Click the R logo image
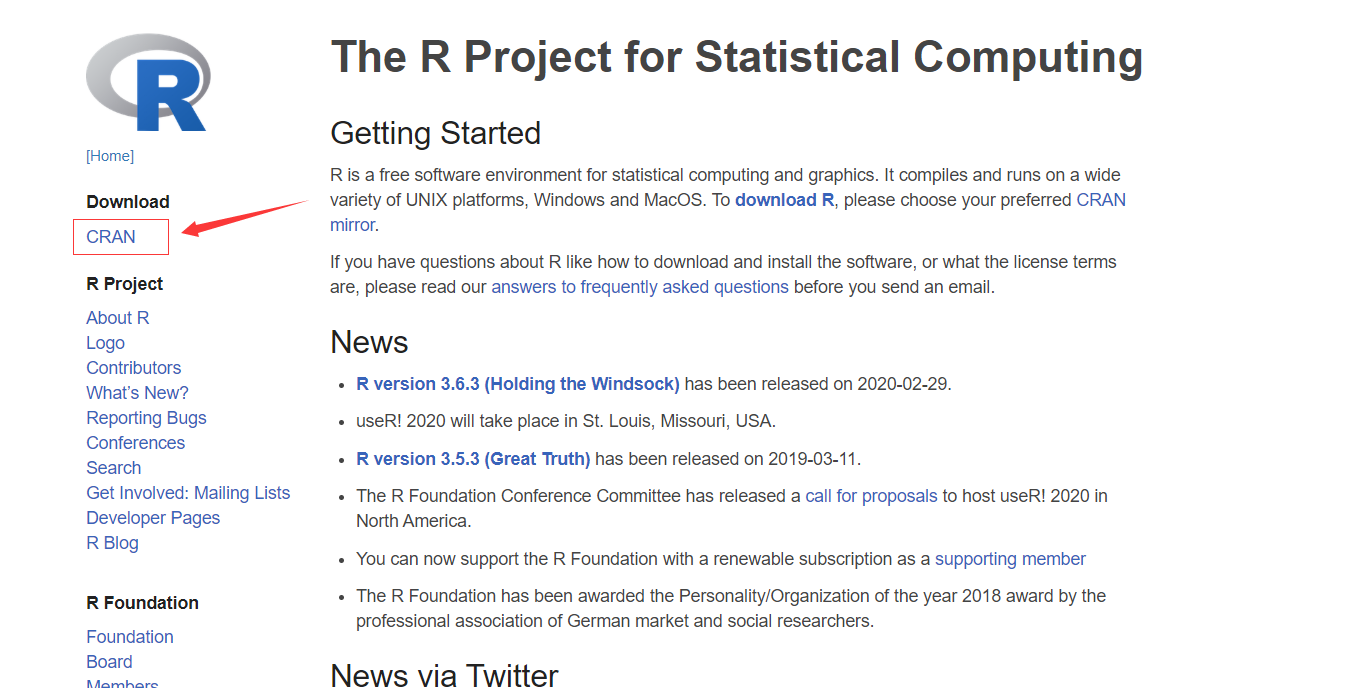 (x=147, y=82)
